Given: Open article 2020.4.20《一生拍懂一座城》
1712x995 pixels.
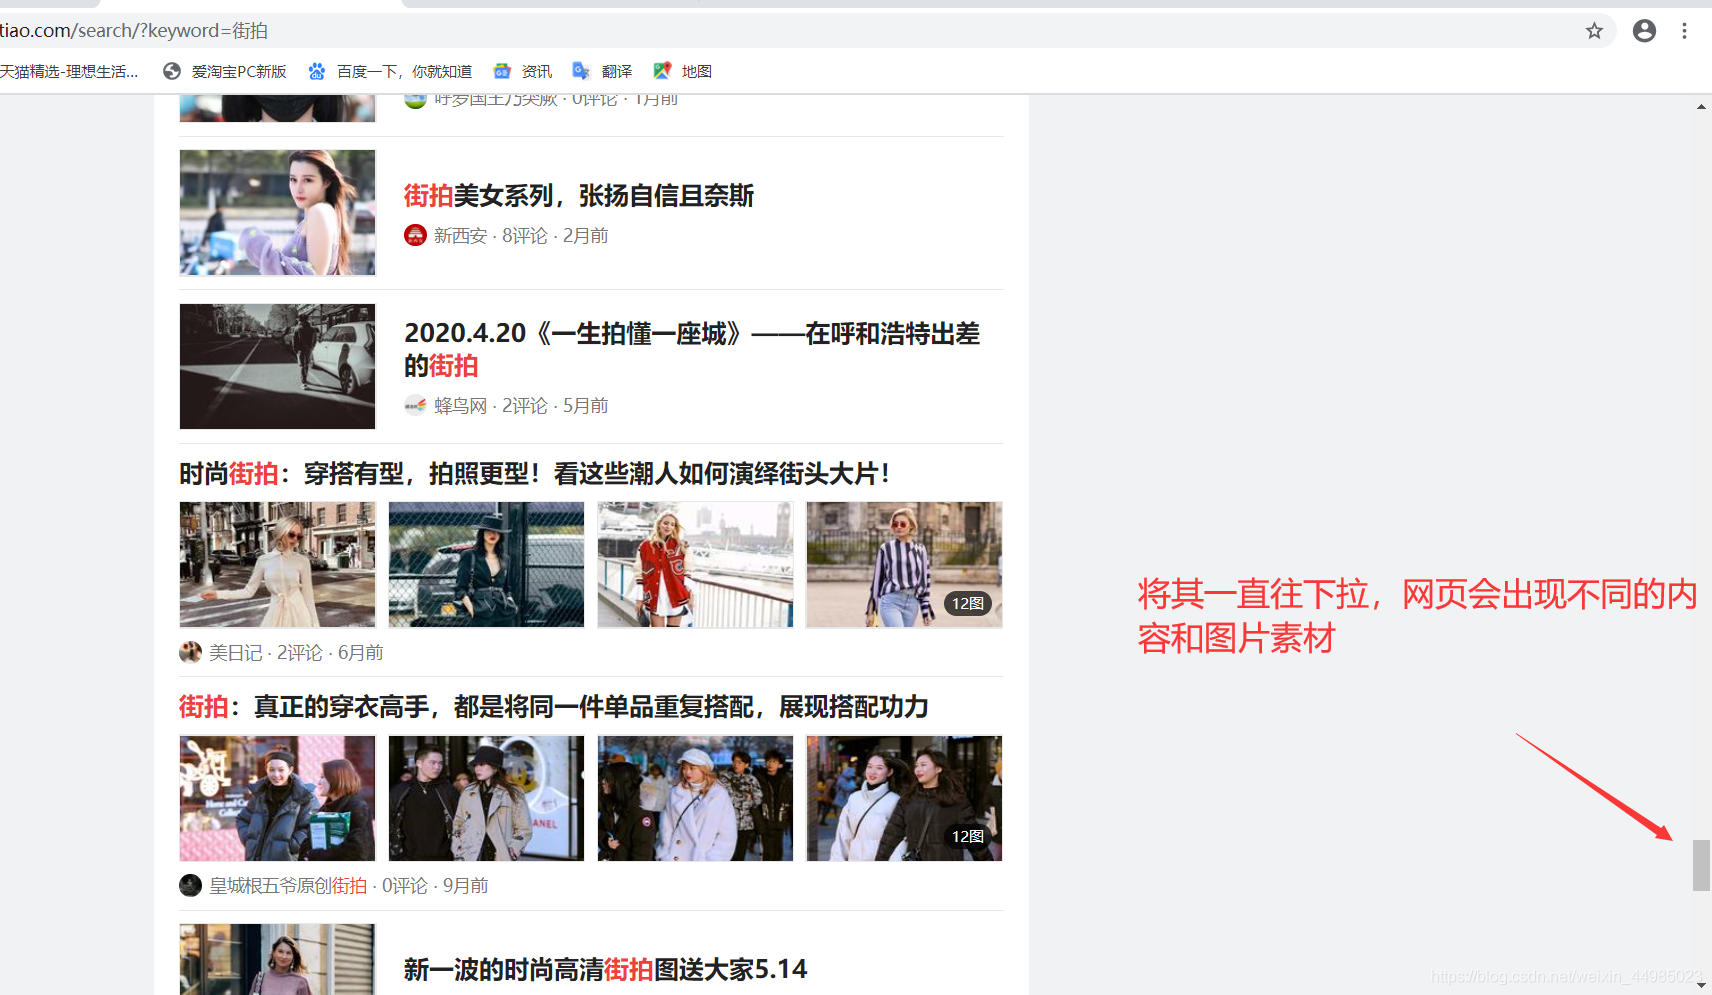Looking at the screenshot, I should coord(692,349).
